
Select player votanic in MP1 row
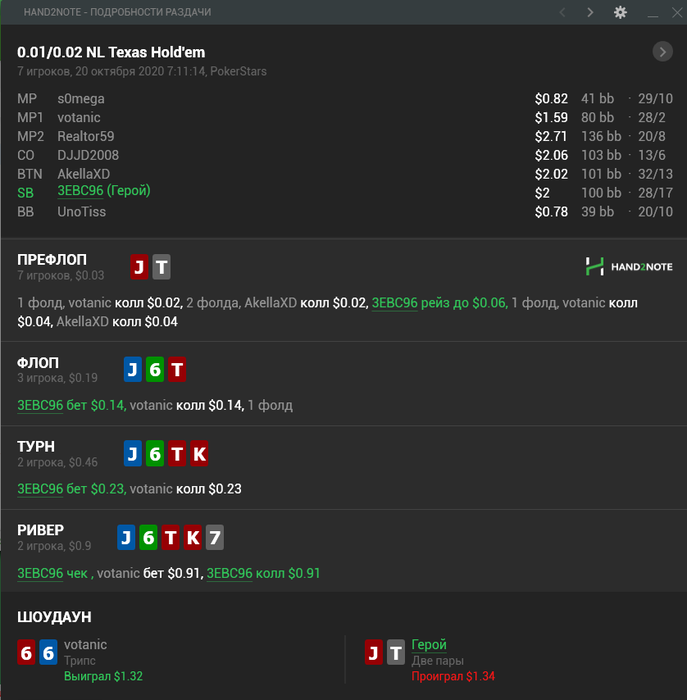(79, 117)
